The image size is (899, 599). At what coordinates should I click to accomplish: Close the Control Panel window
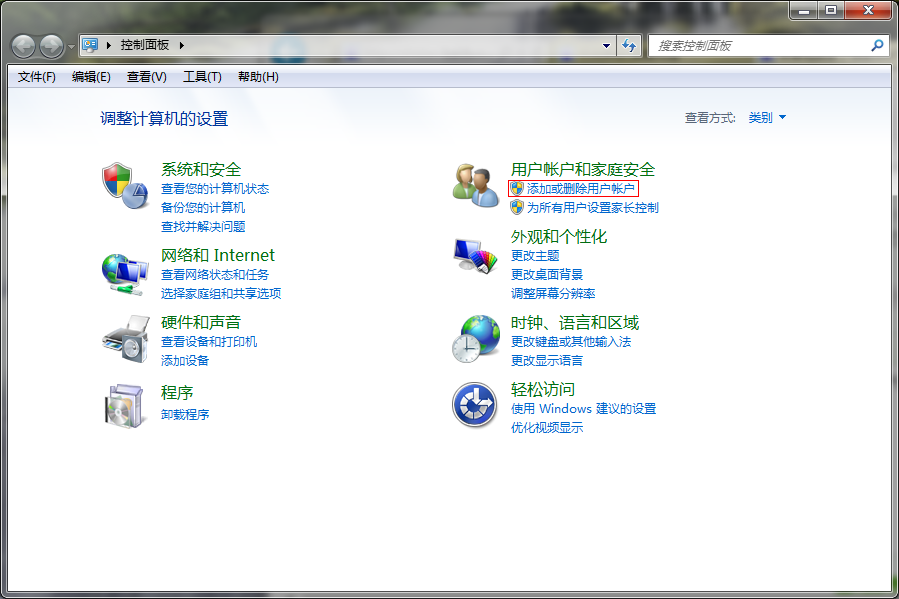click(x=868, y=10)
